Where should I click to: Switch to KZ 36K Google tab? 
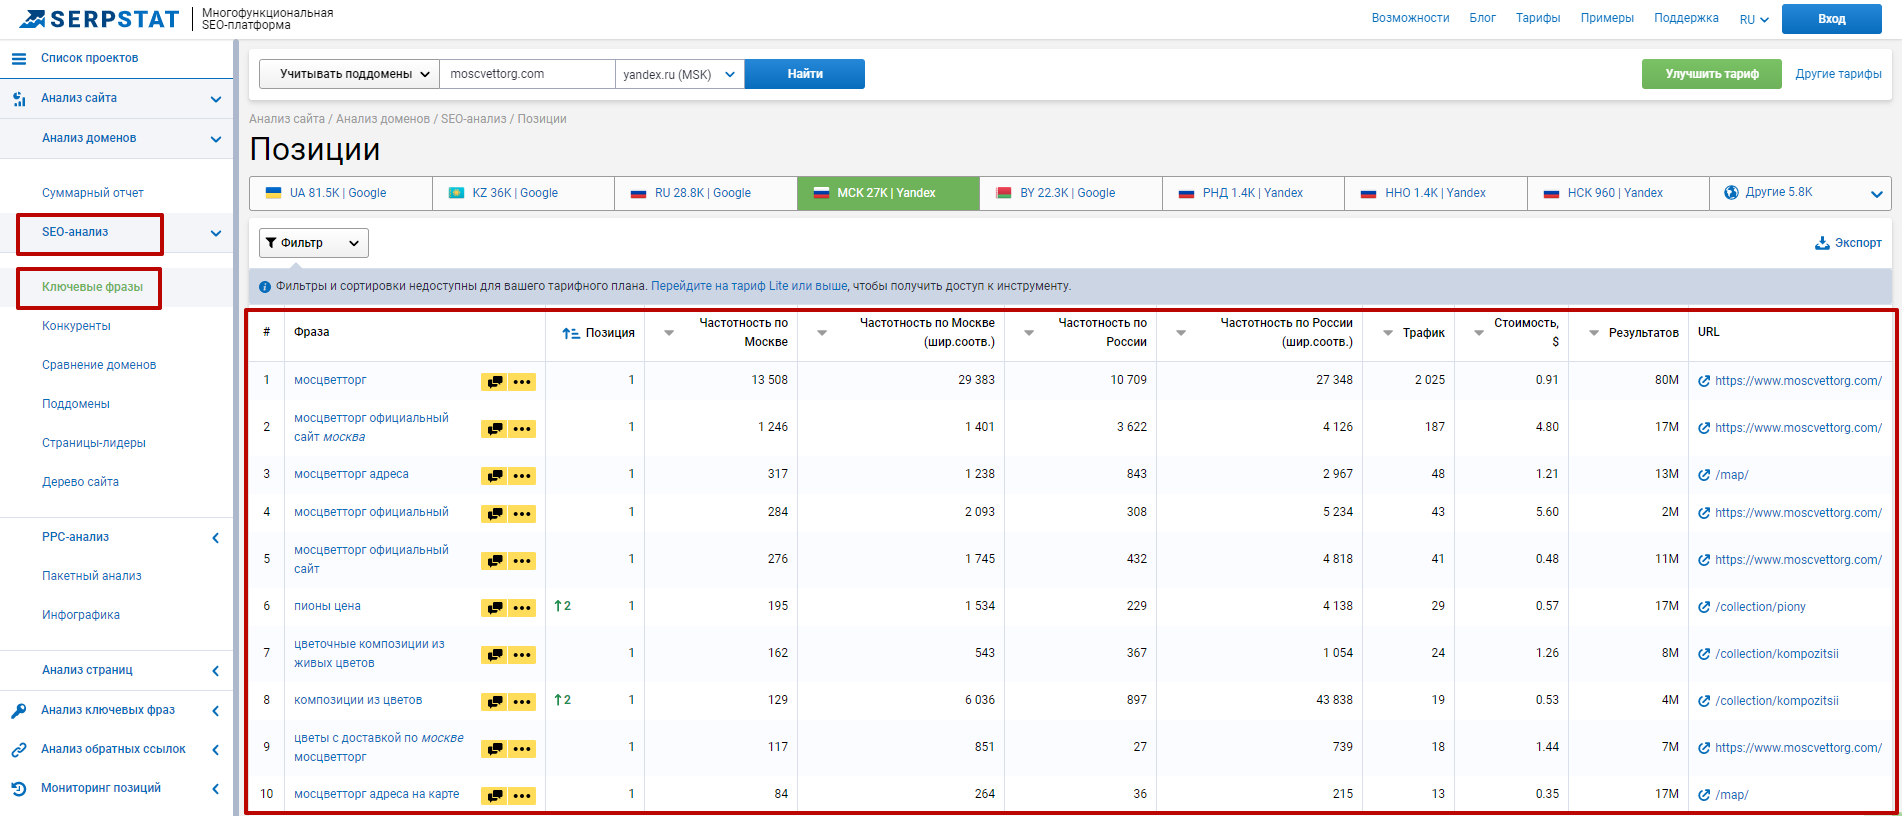pos(523,193)
